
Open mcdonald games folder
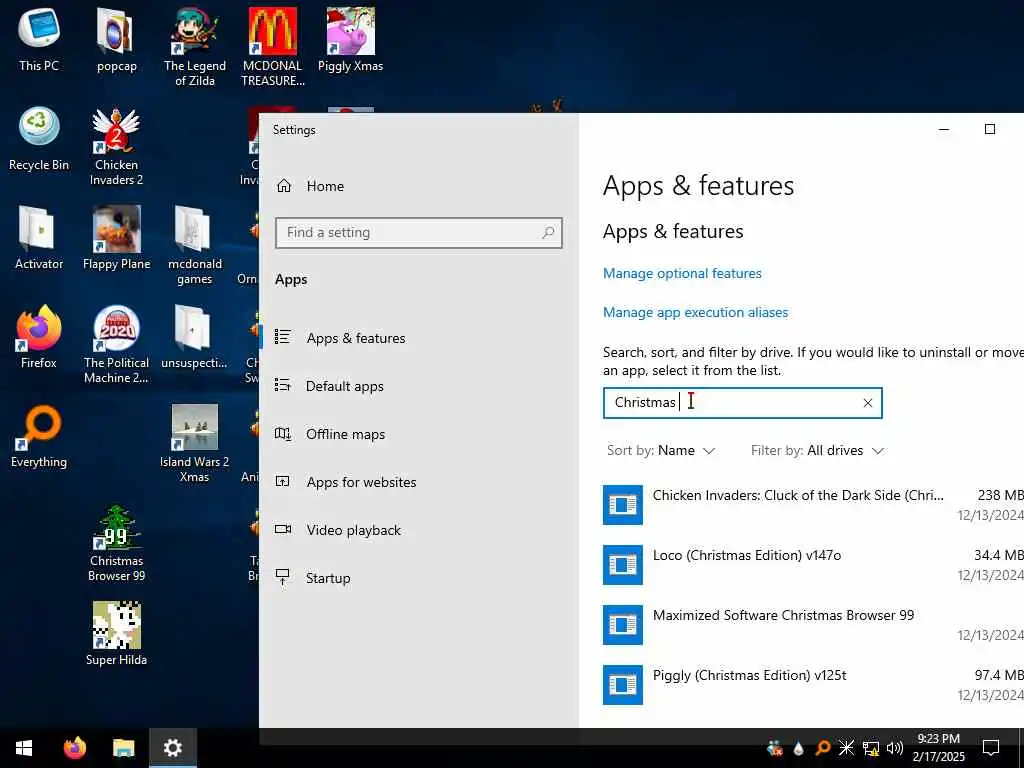(x=195, y=246)
